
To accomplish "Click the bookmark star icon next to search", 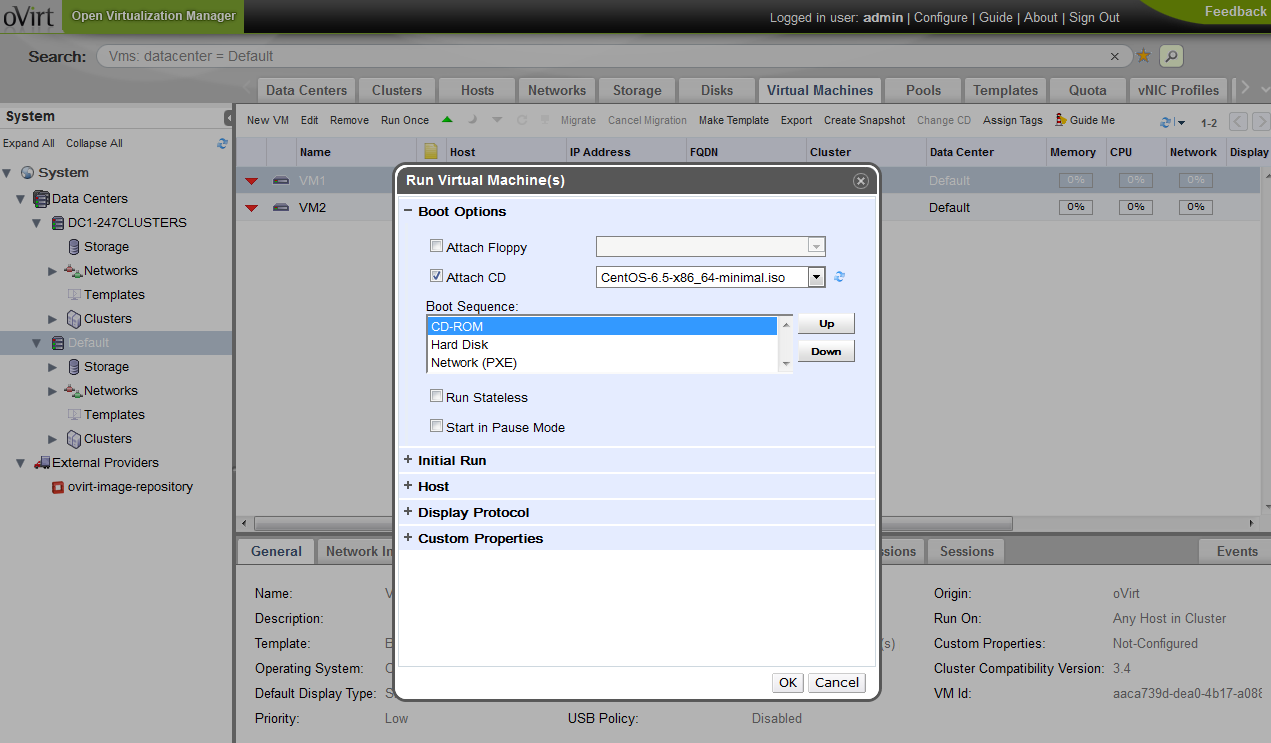I will point(1143,57).
